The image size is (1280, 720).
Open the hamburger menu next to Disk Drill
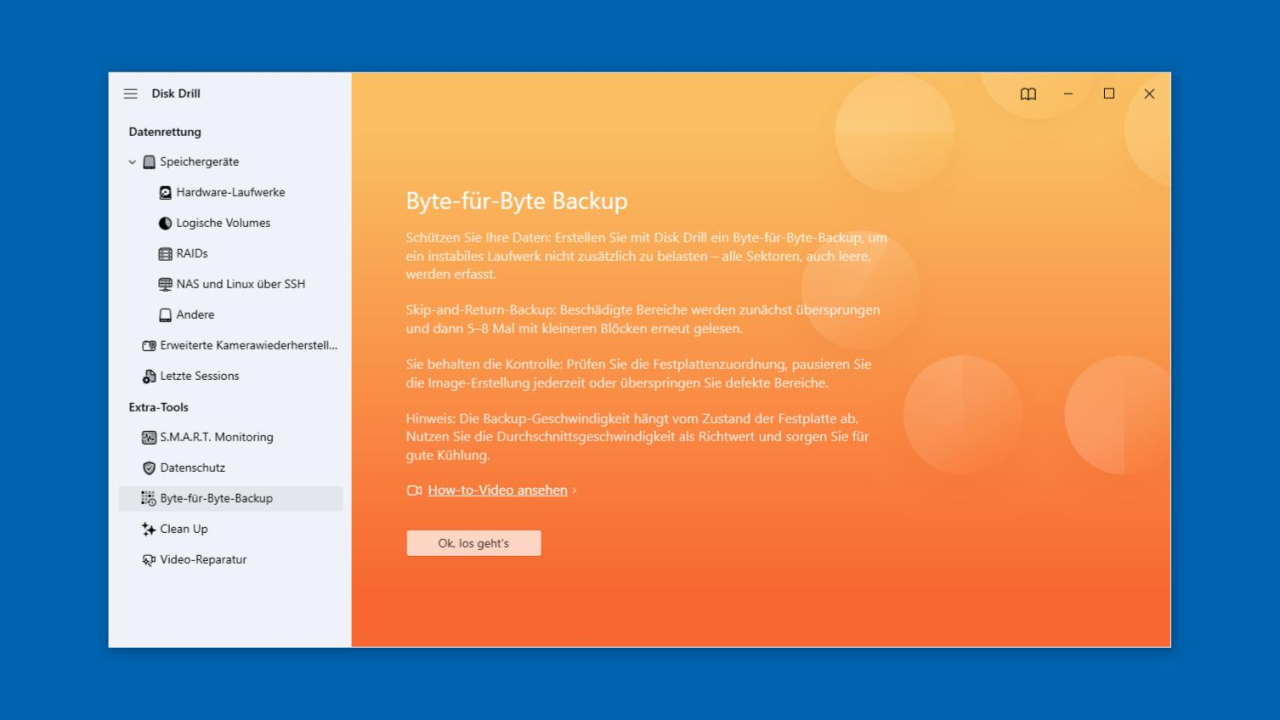tap(130, 94)
